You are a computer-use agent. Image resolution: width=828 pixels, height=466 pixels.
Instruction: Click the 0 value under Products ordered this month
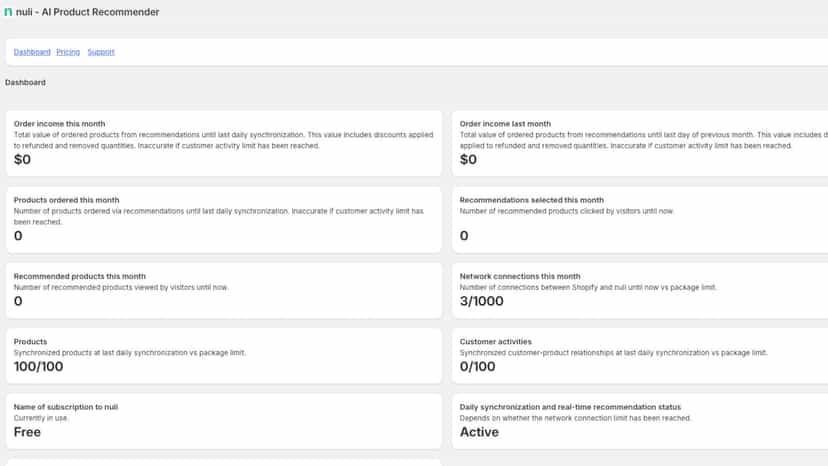pyautogui.click(x=18, y=236)
